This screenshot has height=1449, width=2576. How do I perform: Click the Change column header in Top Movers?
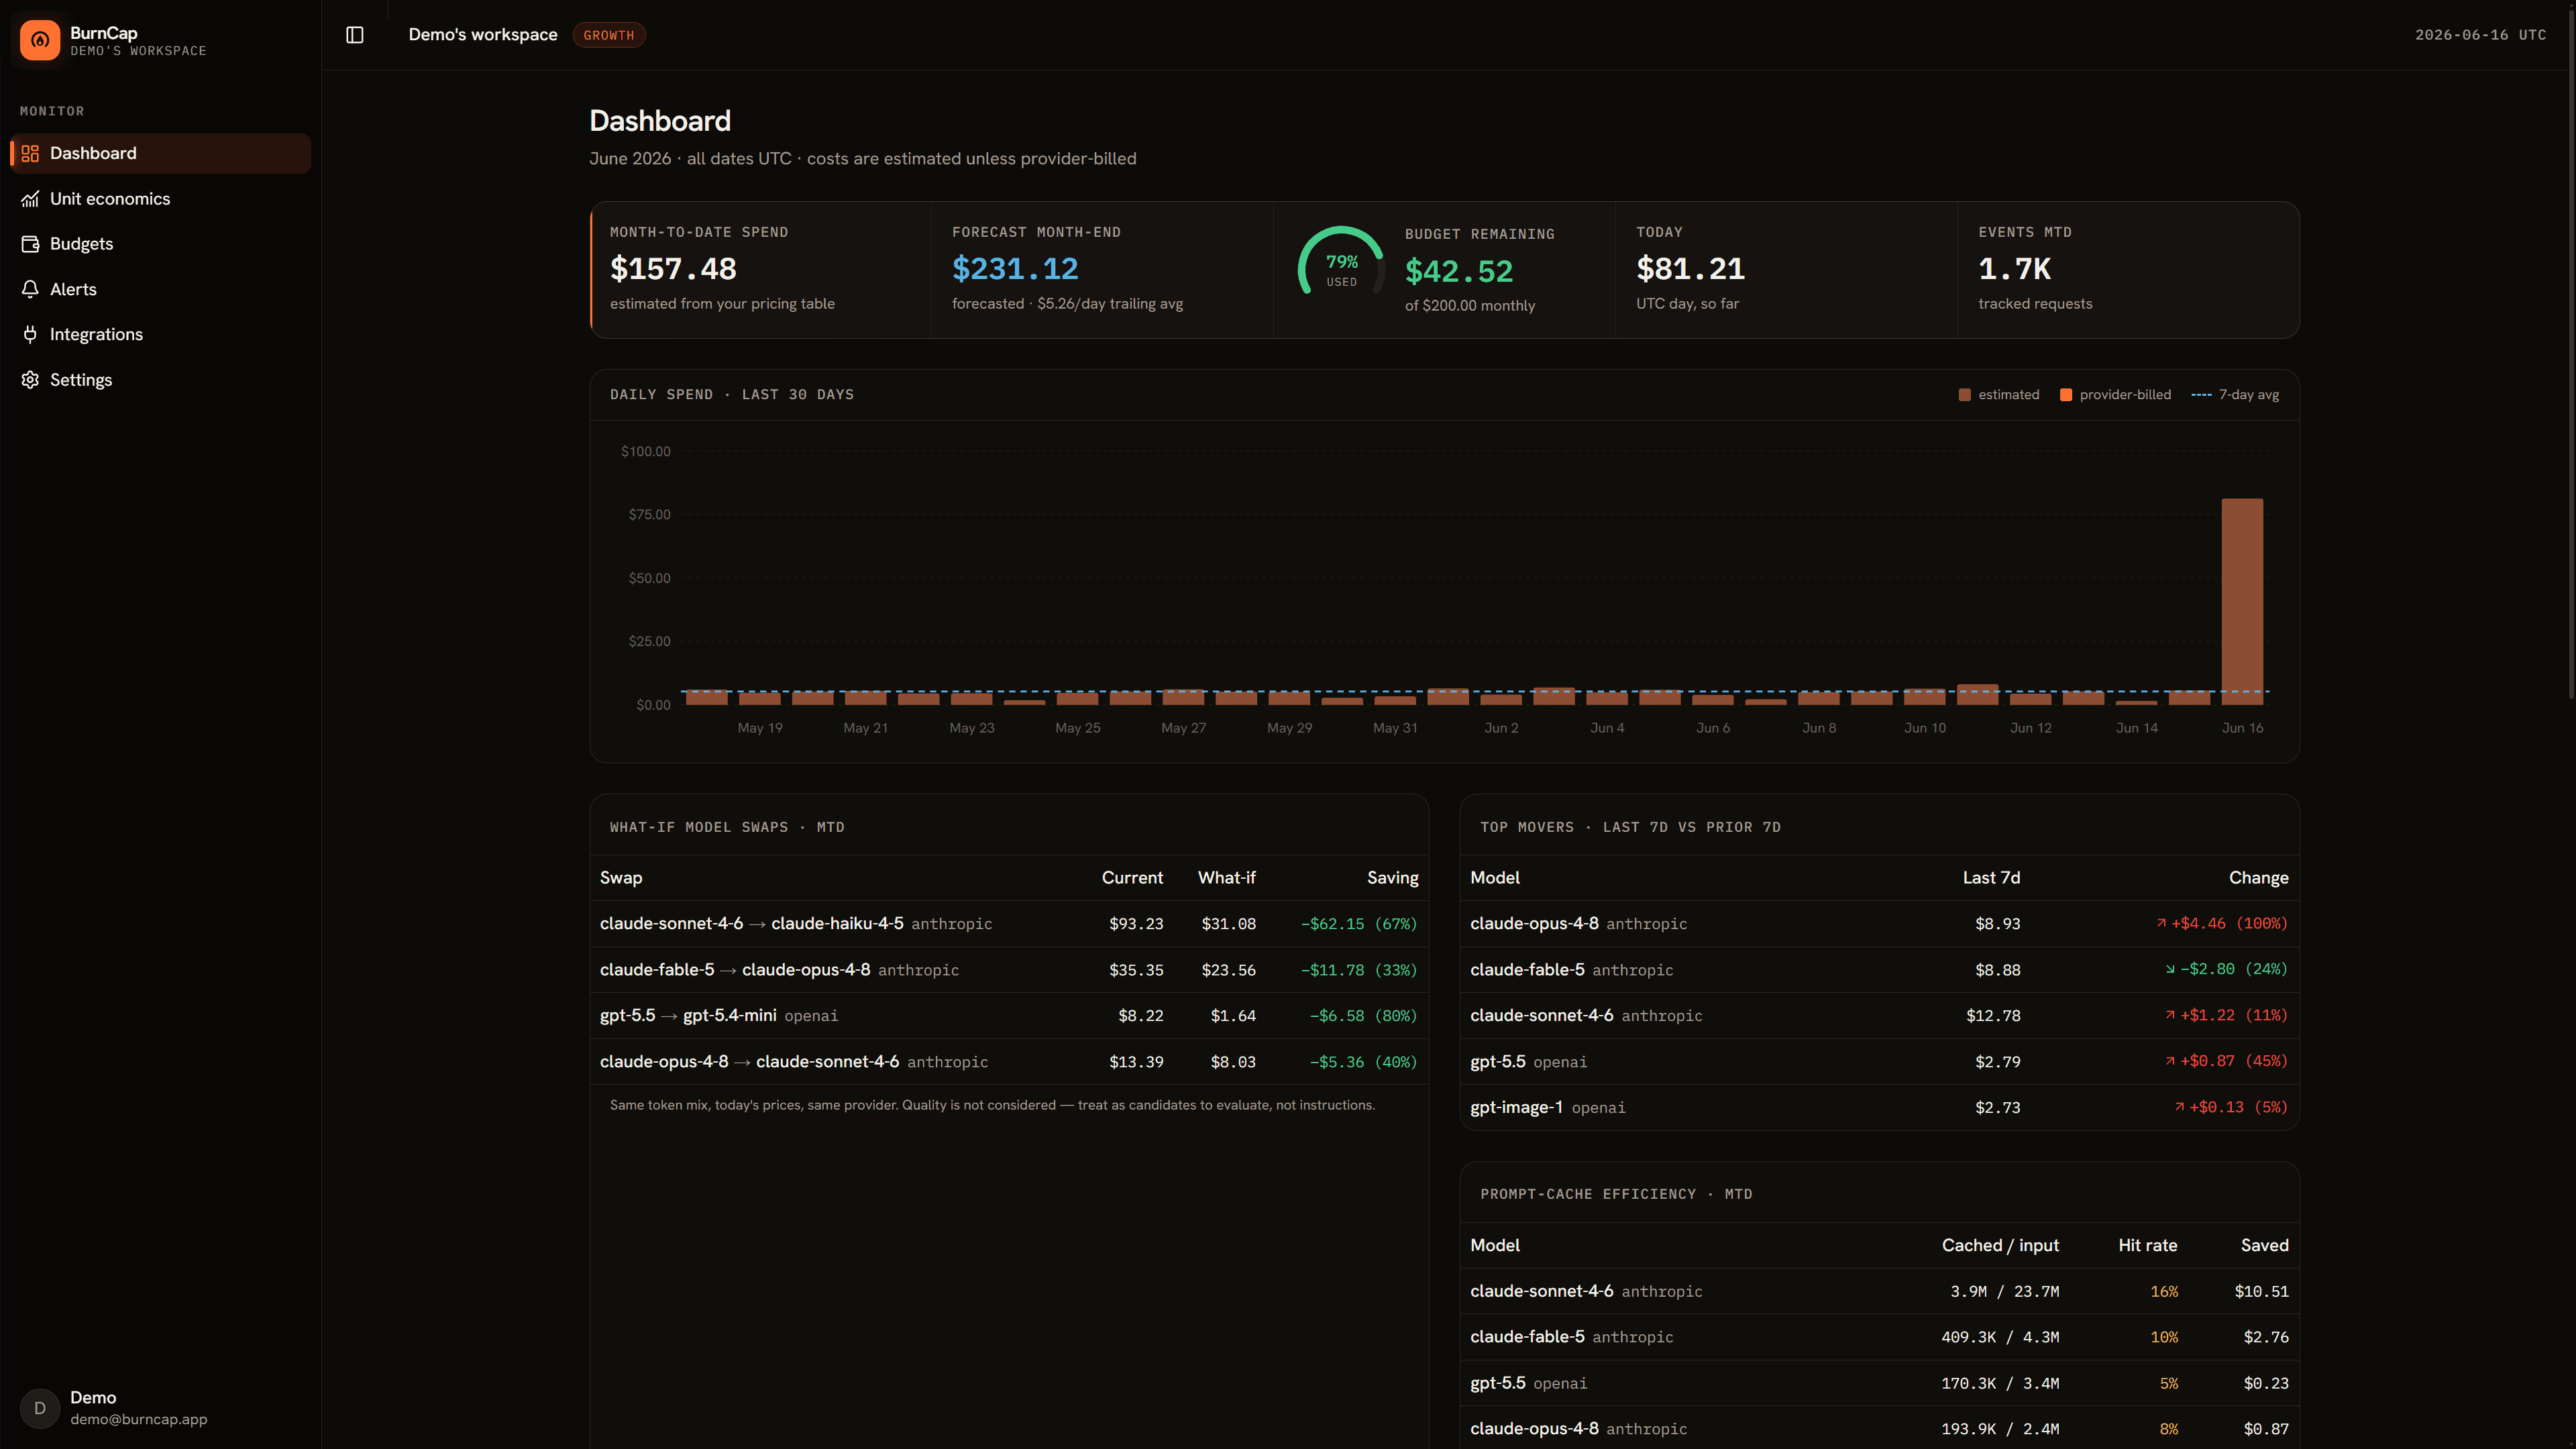click(2258, 877)
